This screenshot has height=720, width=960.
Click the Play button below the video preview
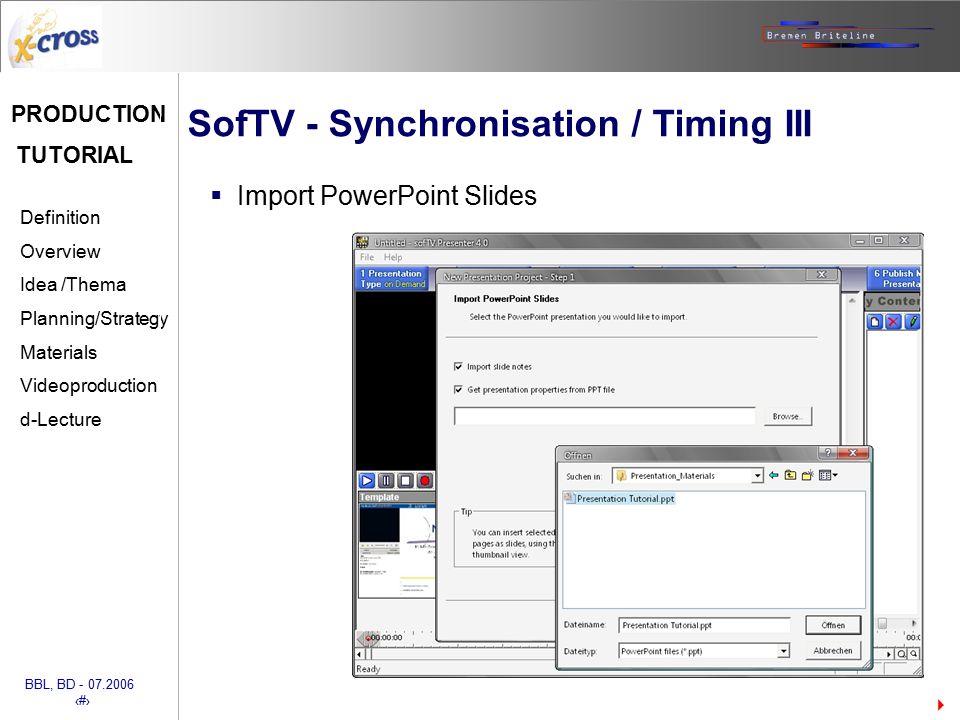tap(367, 481)
